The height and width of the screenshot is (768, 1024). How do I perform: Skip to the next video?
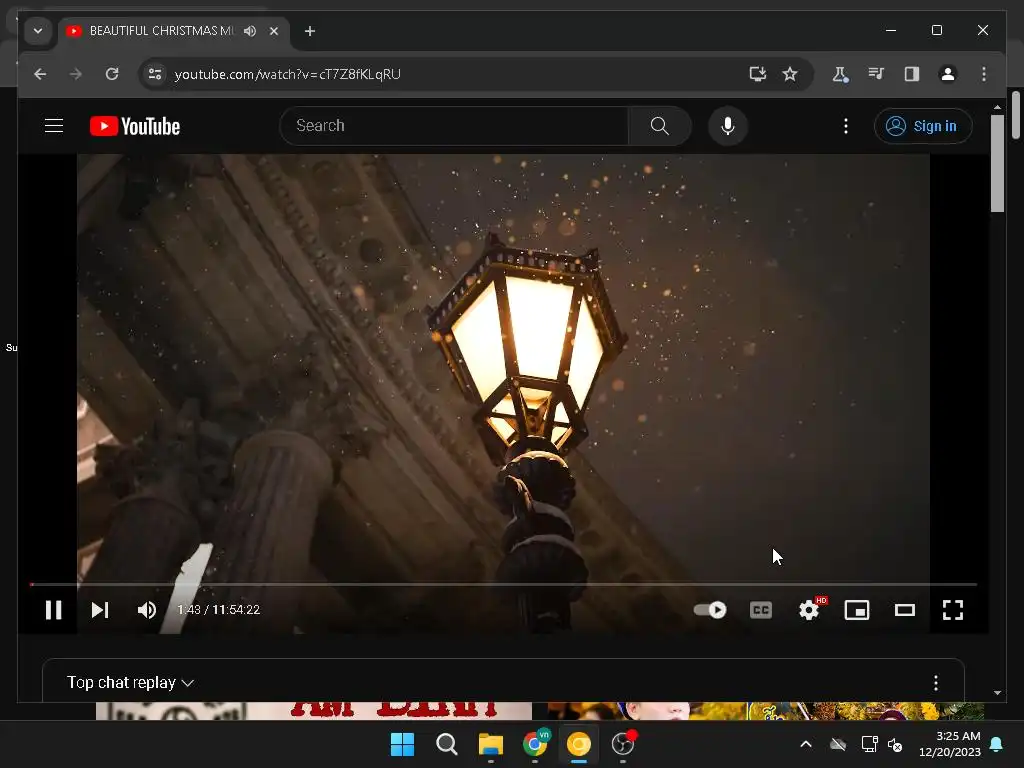pos(100,610)
